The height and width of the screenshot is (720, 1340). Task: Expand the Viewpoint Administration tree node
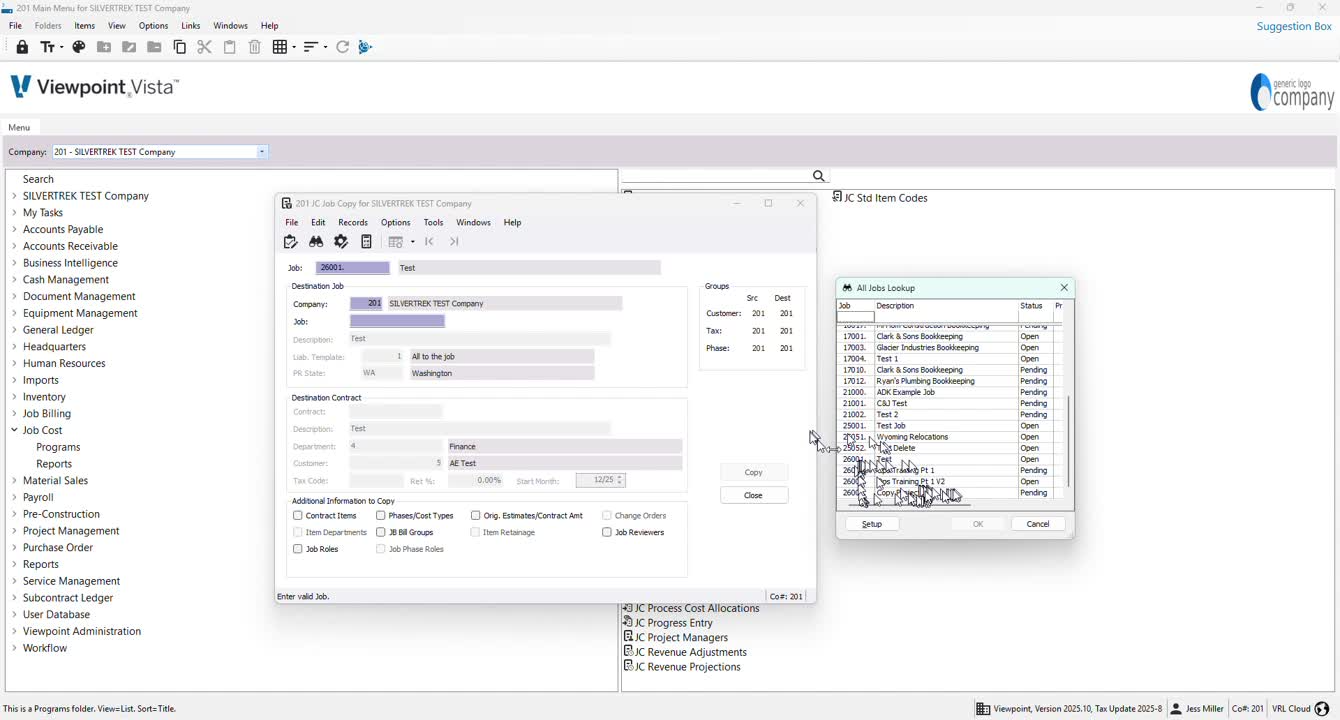pyautogui.click(x=14, y=631)
